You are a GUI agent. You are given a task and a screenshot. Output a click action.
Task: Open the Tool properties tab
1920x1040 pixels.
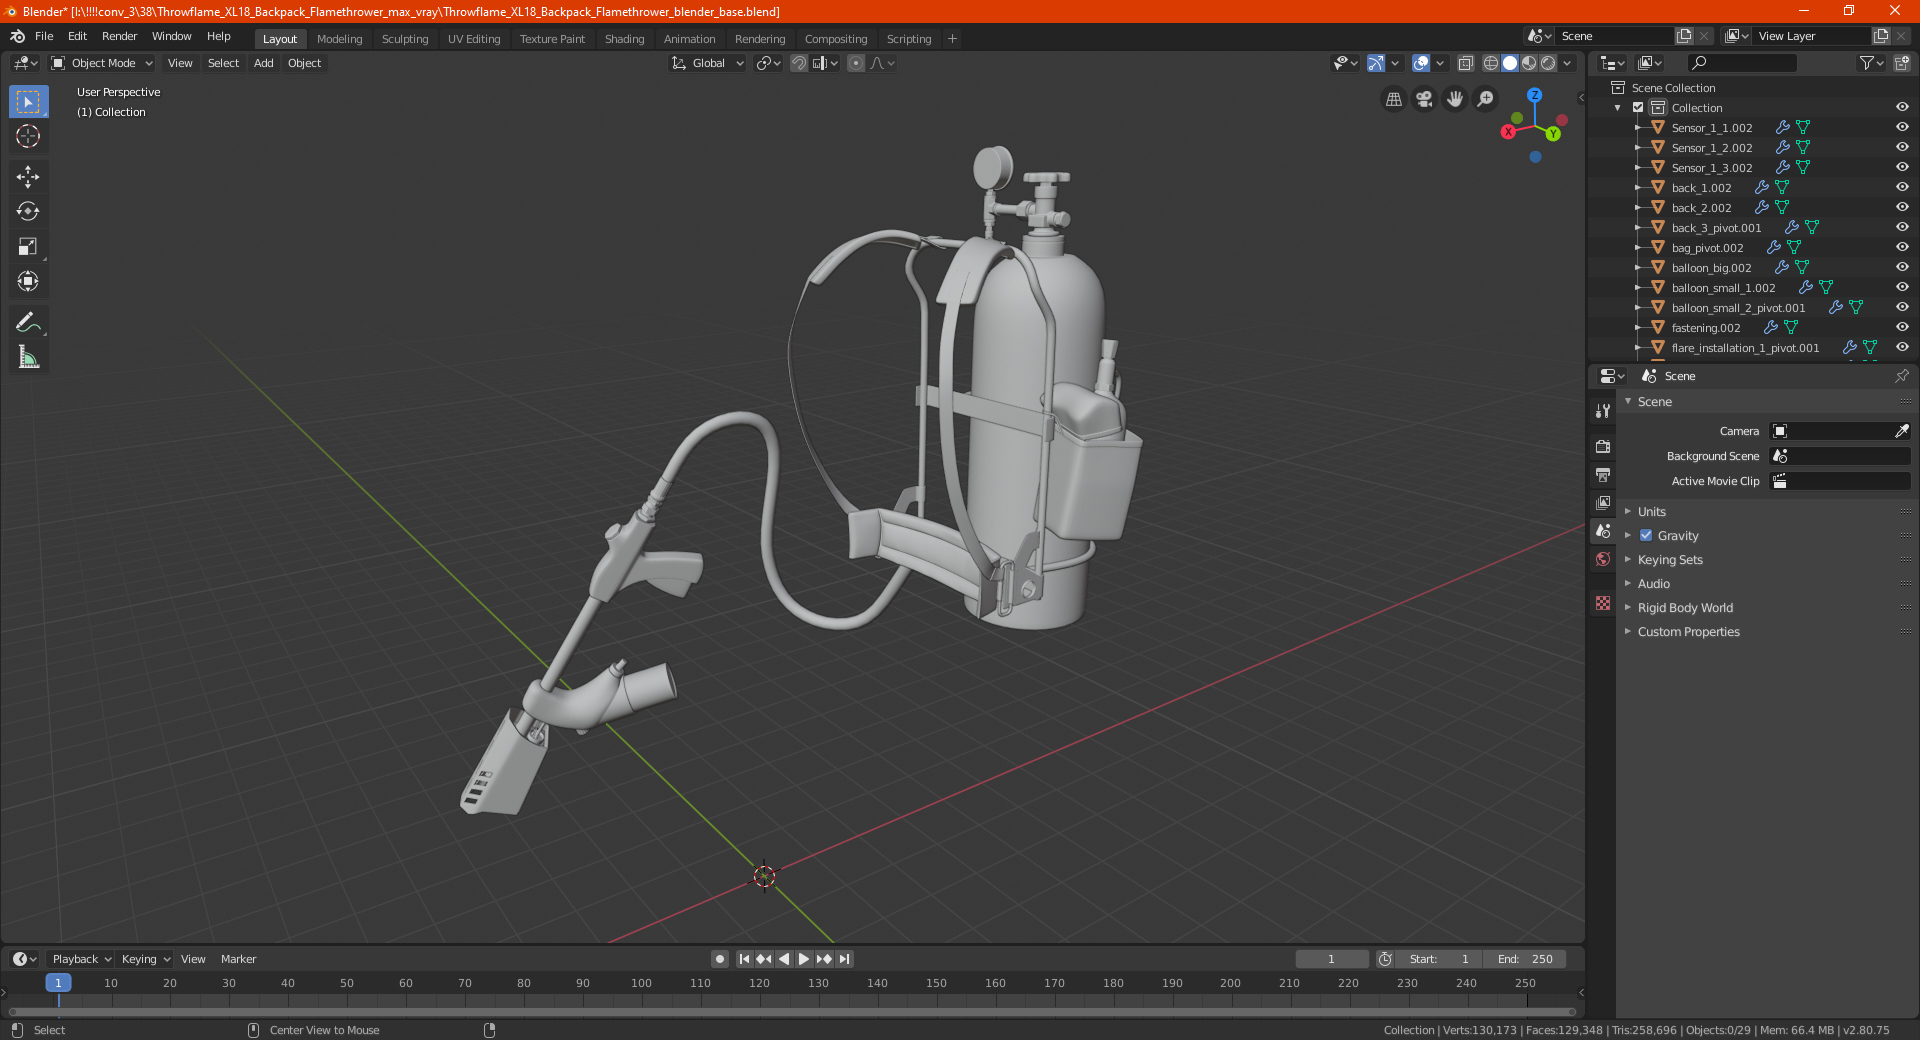1603,411
